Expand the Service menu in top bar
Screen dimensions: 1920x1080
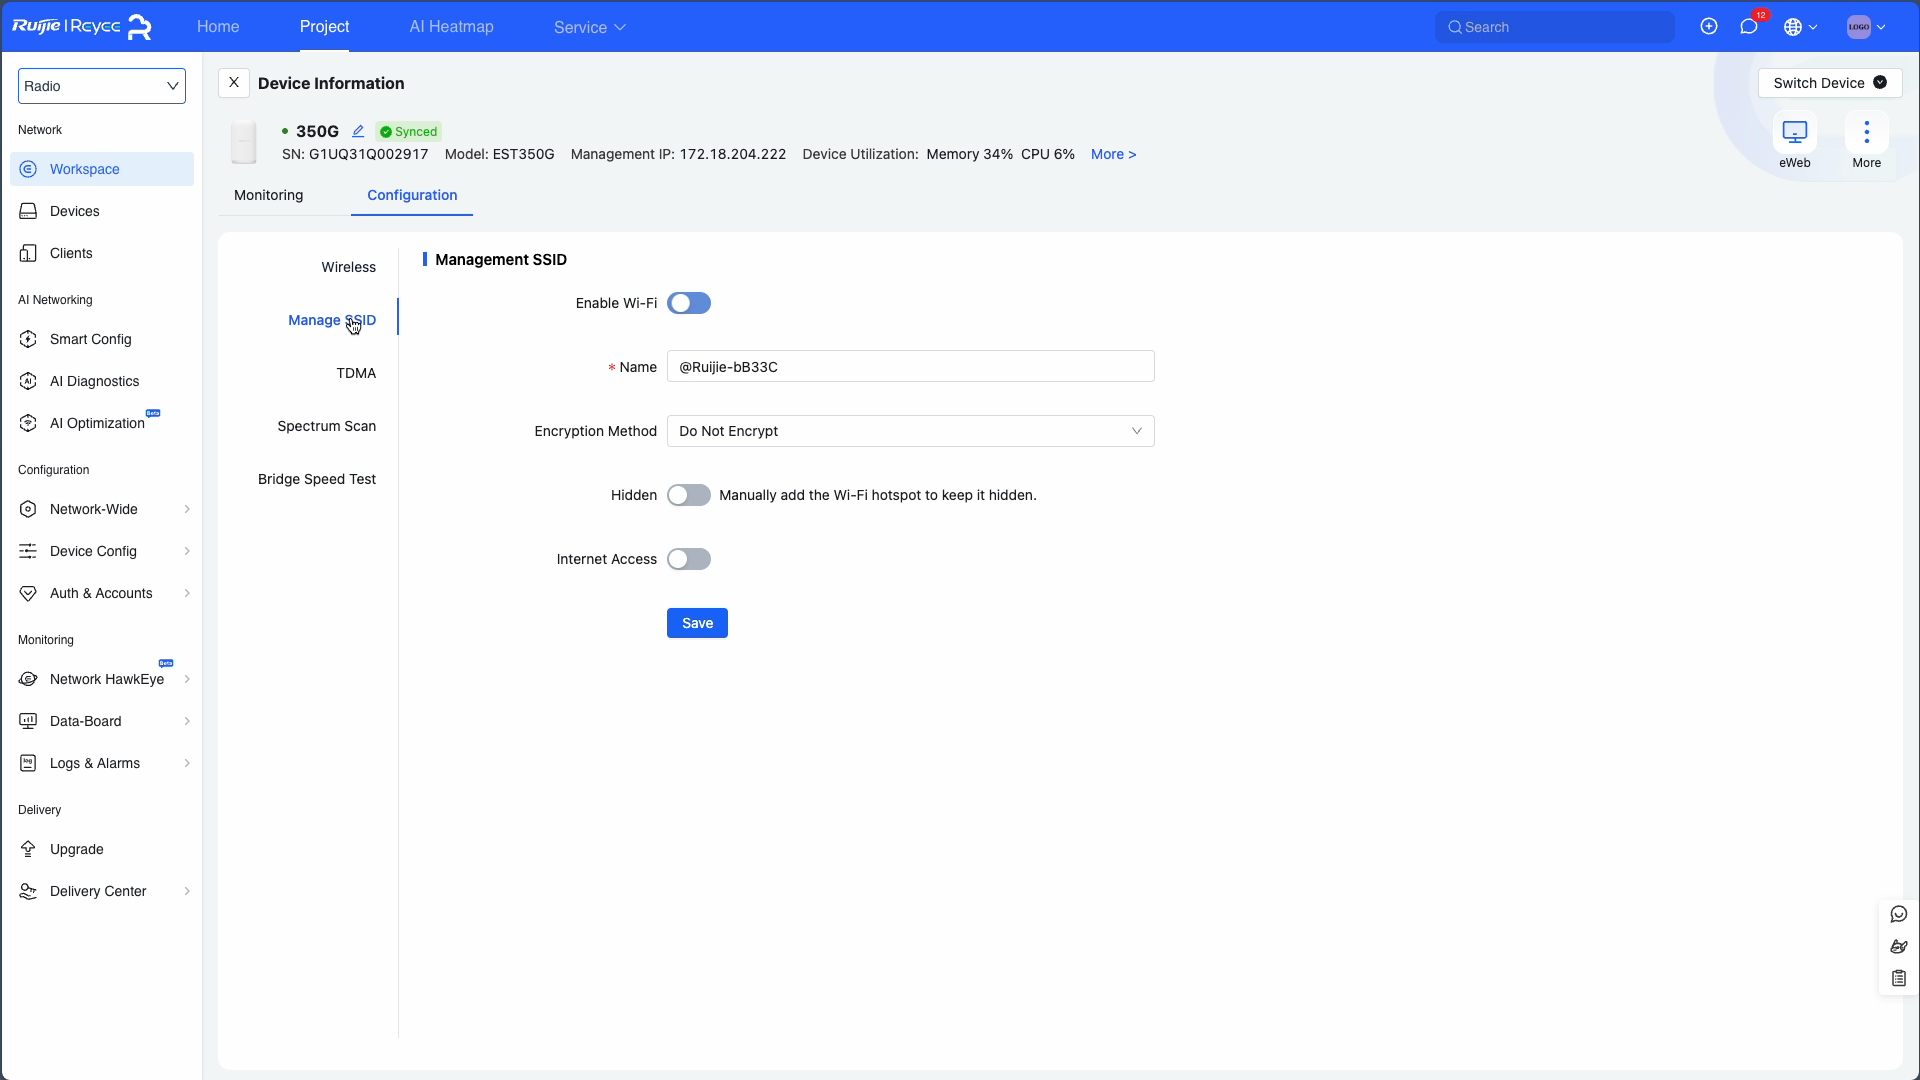(x=589, y=27)
